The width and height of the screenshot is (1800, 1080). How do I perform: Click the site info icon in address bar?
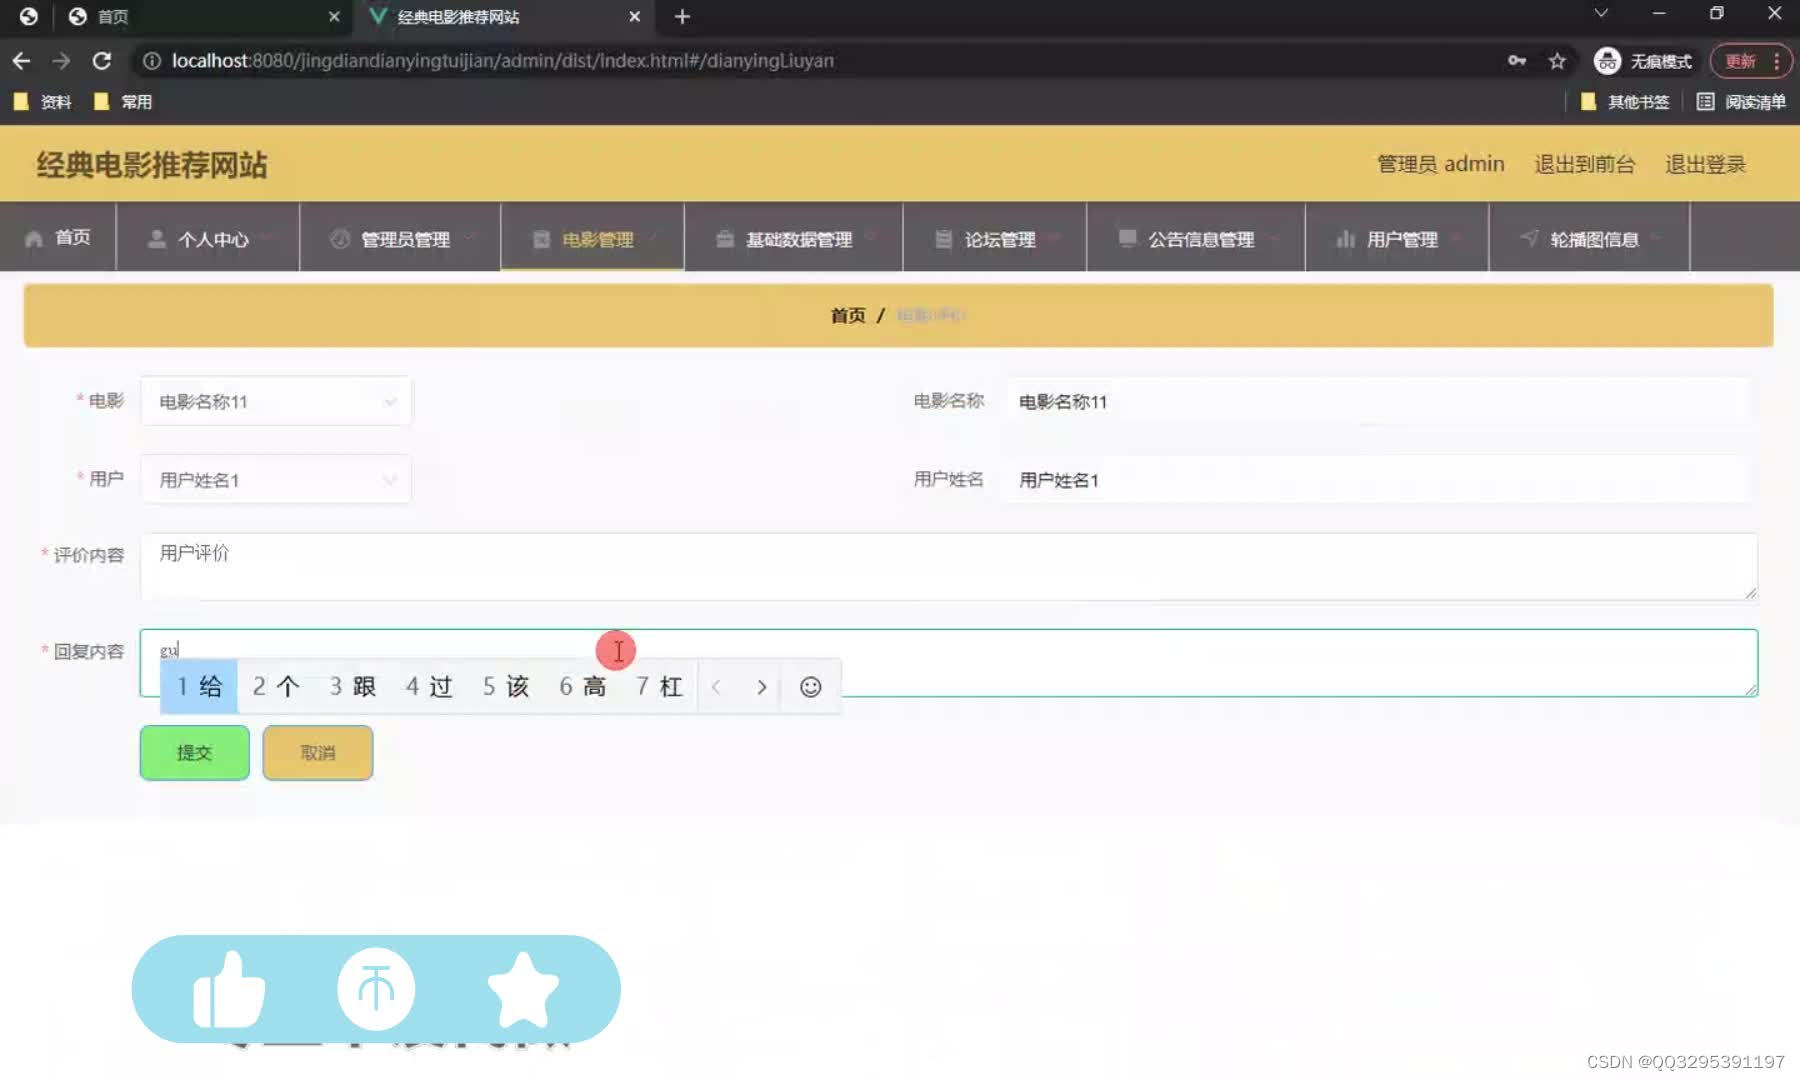(x=152, y=61)
